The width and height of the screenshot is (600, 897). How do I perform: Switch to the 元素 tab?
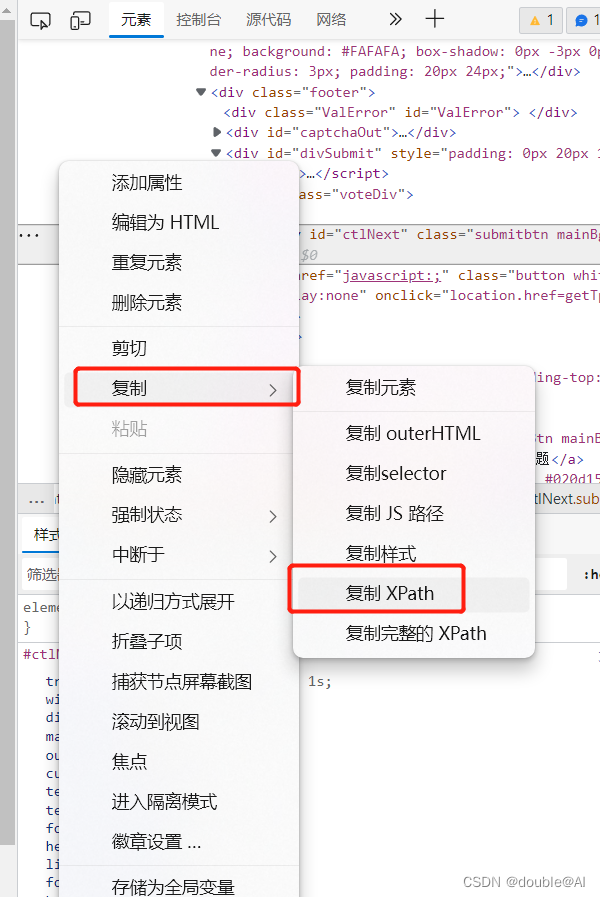136,20
